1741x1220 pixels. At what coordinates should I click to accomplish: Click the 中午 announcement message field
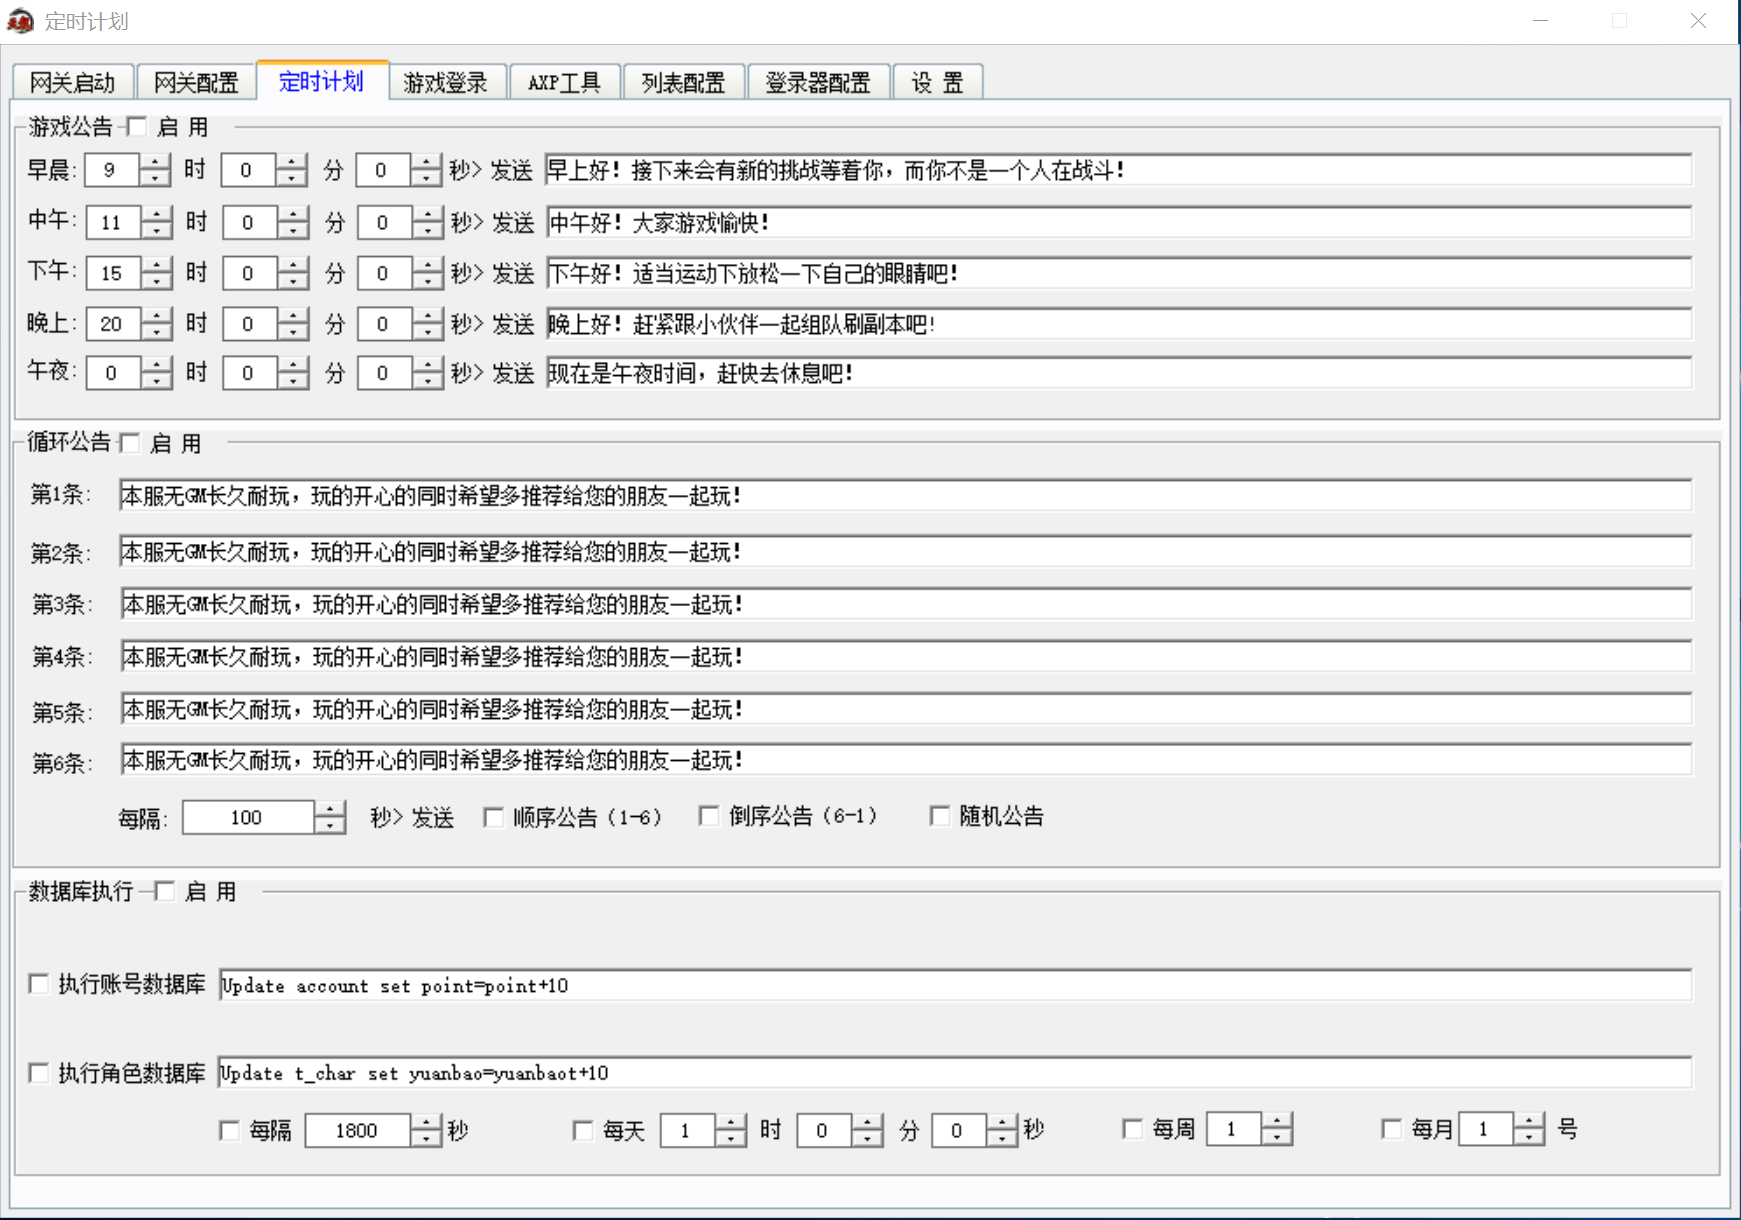1119,222
